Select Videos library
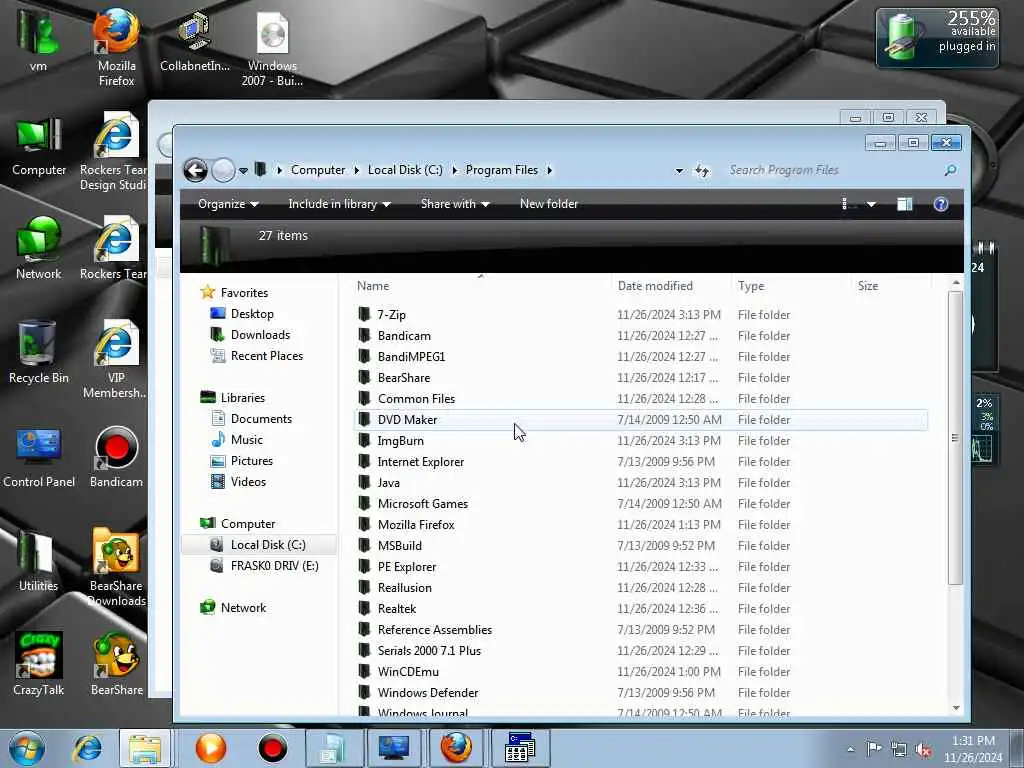 248,481
